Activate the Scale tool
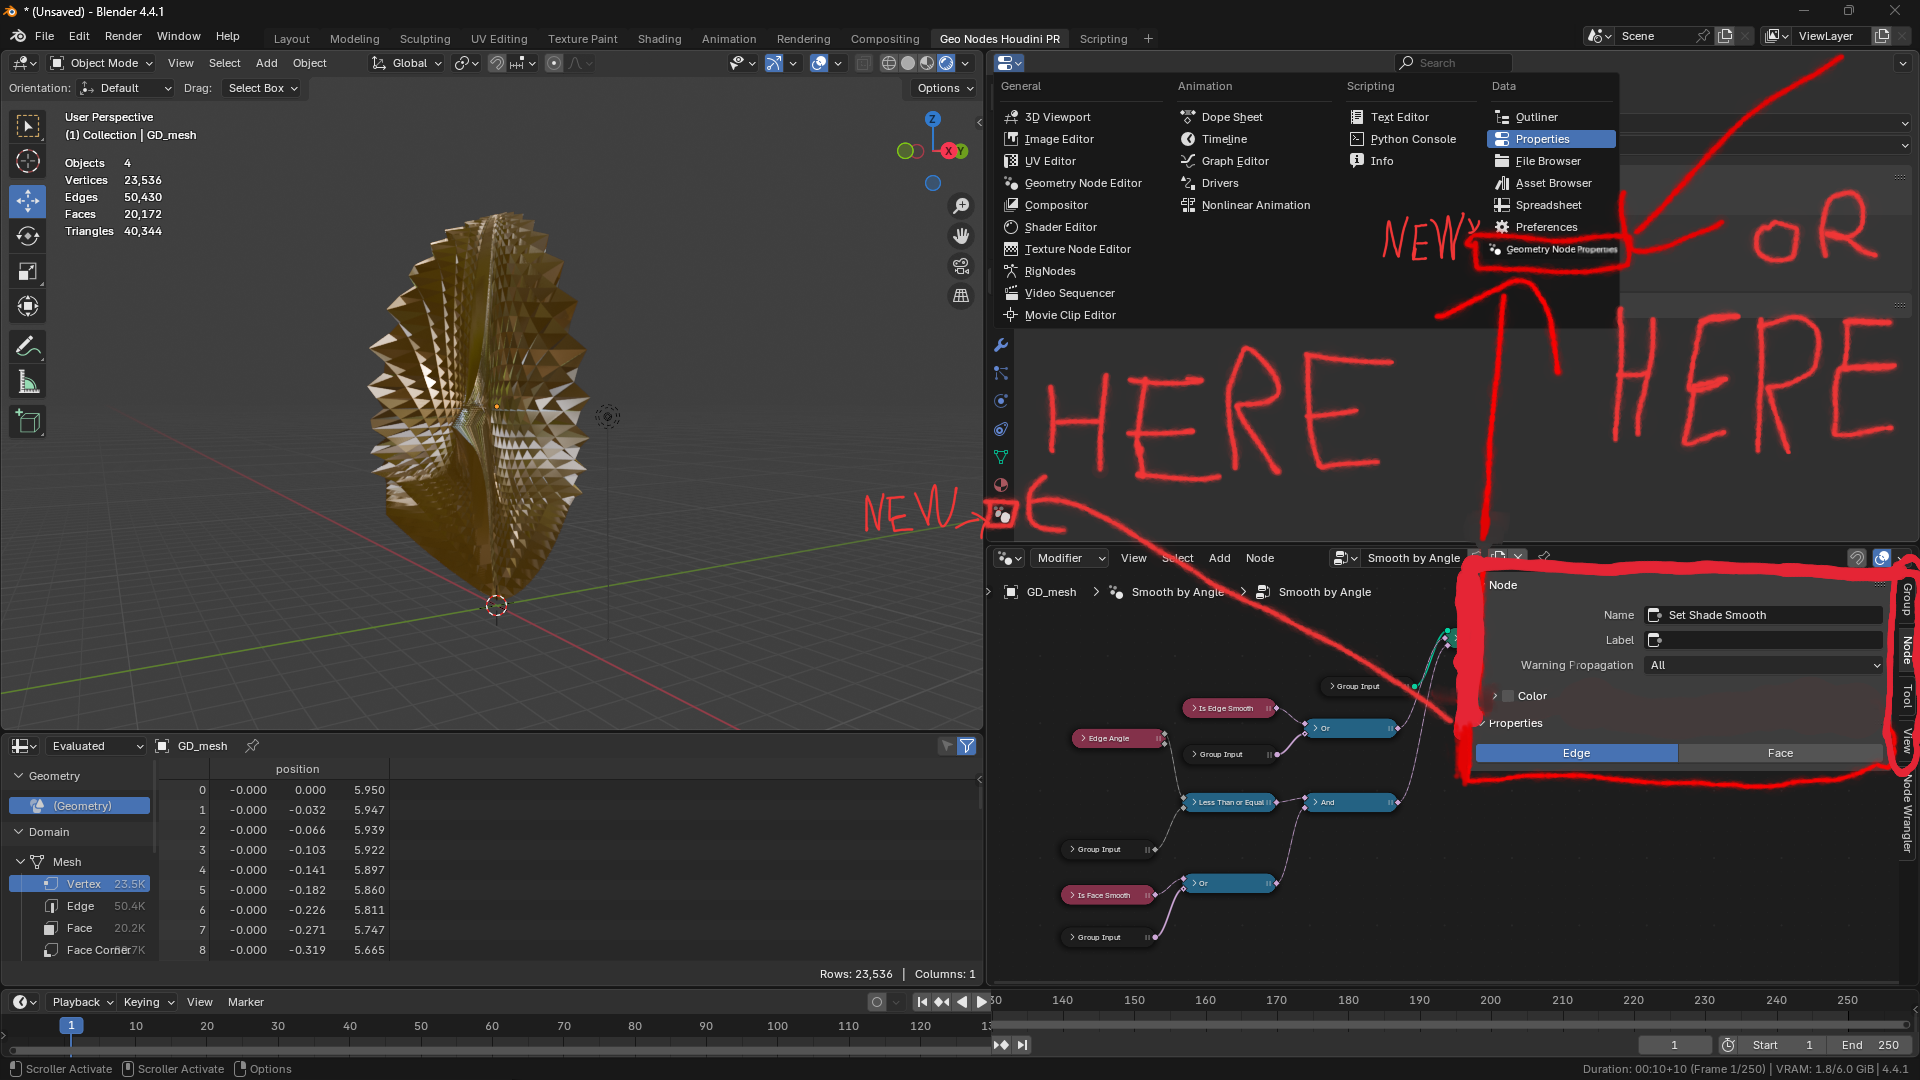Image resolution: width=1920 pixels, height=1080 pixels. [x=28, y=271]
